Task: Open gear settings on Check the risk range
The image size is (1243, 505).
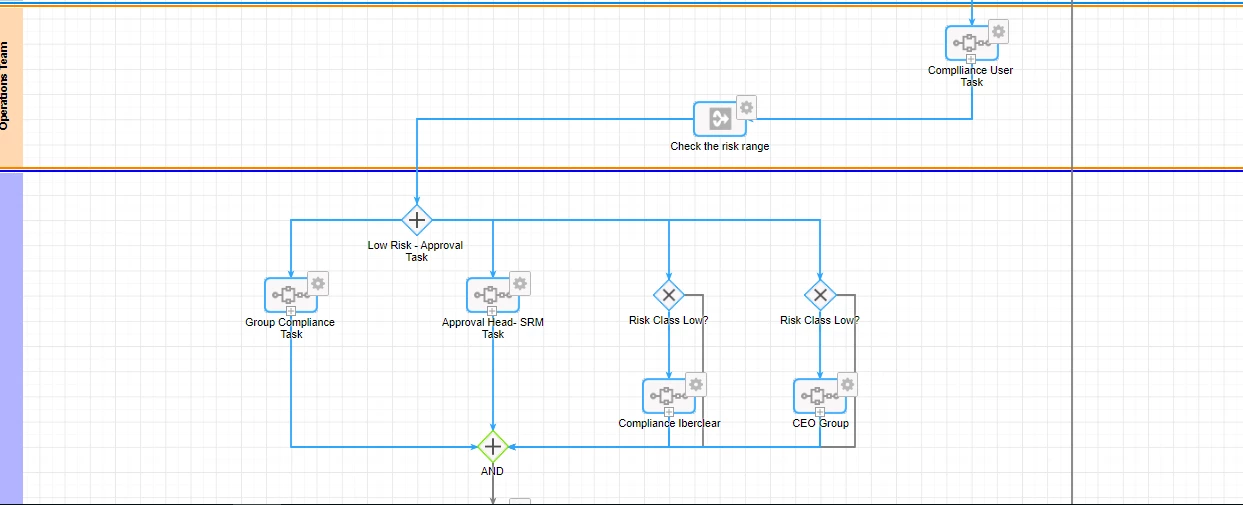Action: (x=746, y=107)
